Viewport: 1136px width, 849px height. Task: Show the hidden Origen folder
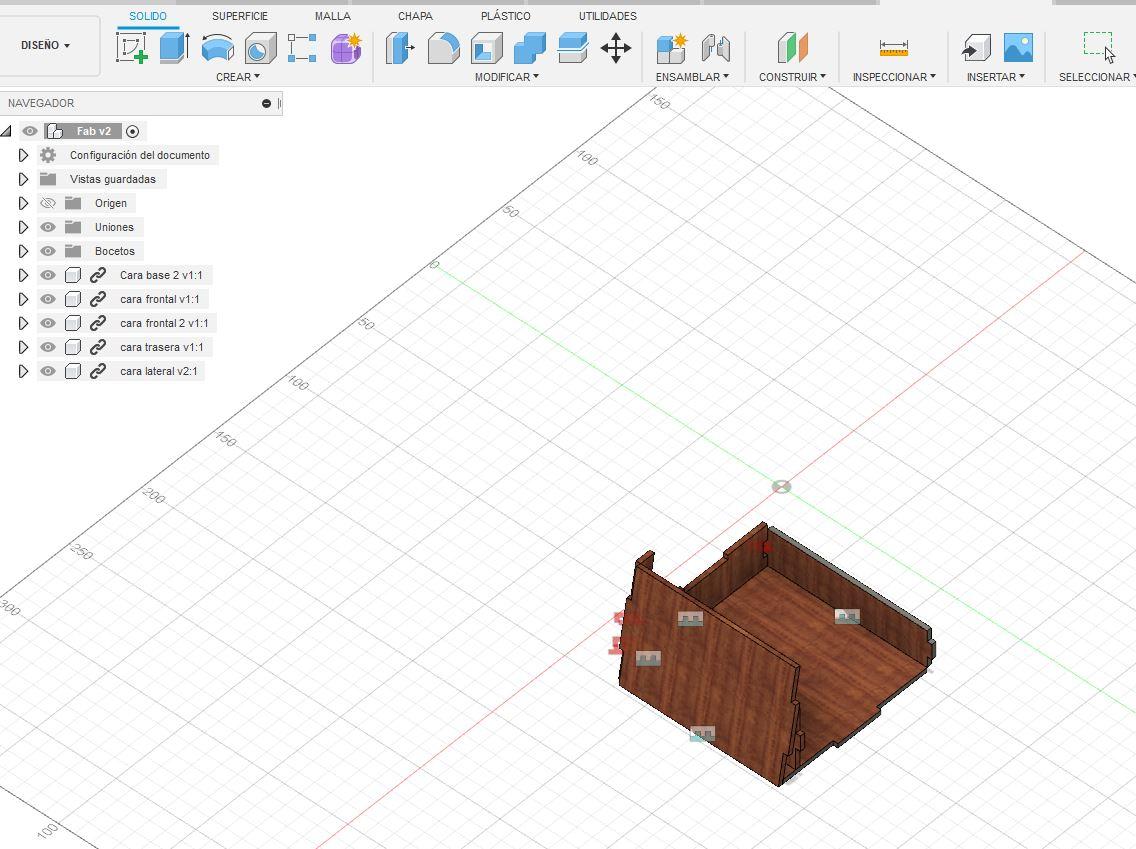[48, 203]
